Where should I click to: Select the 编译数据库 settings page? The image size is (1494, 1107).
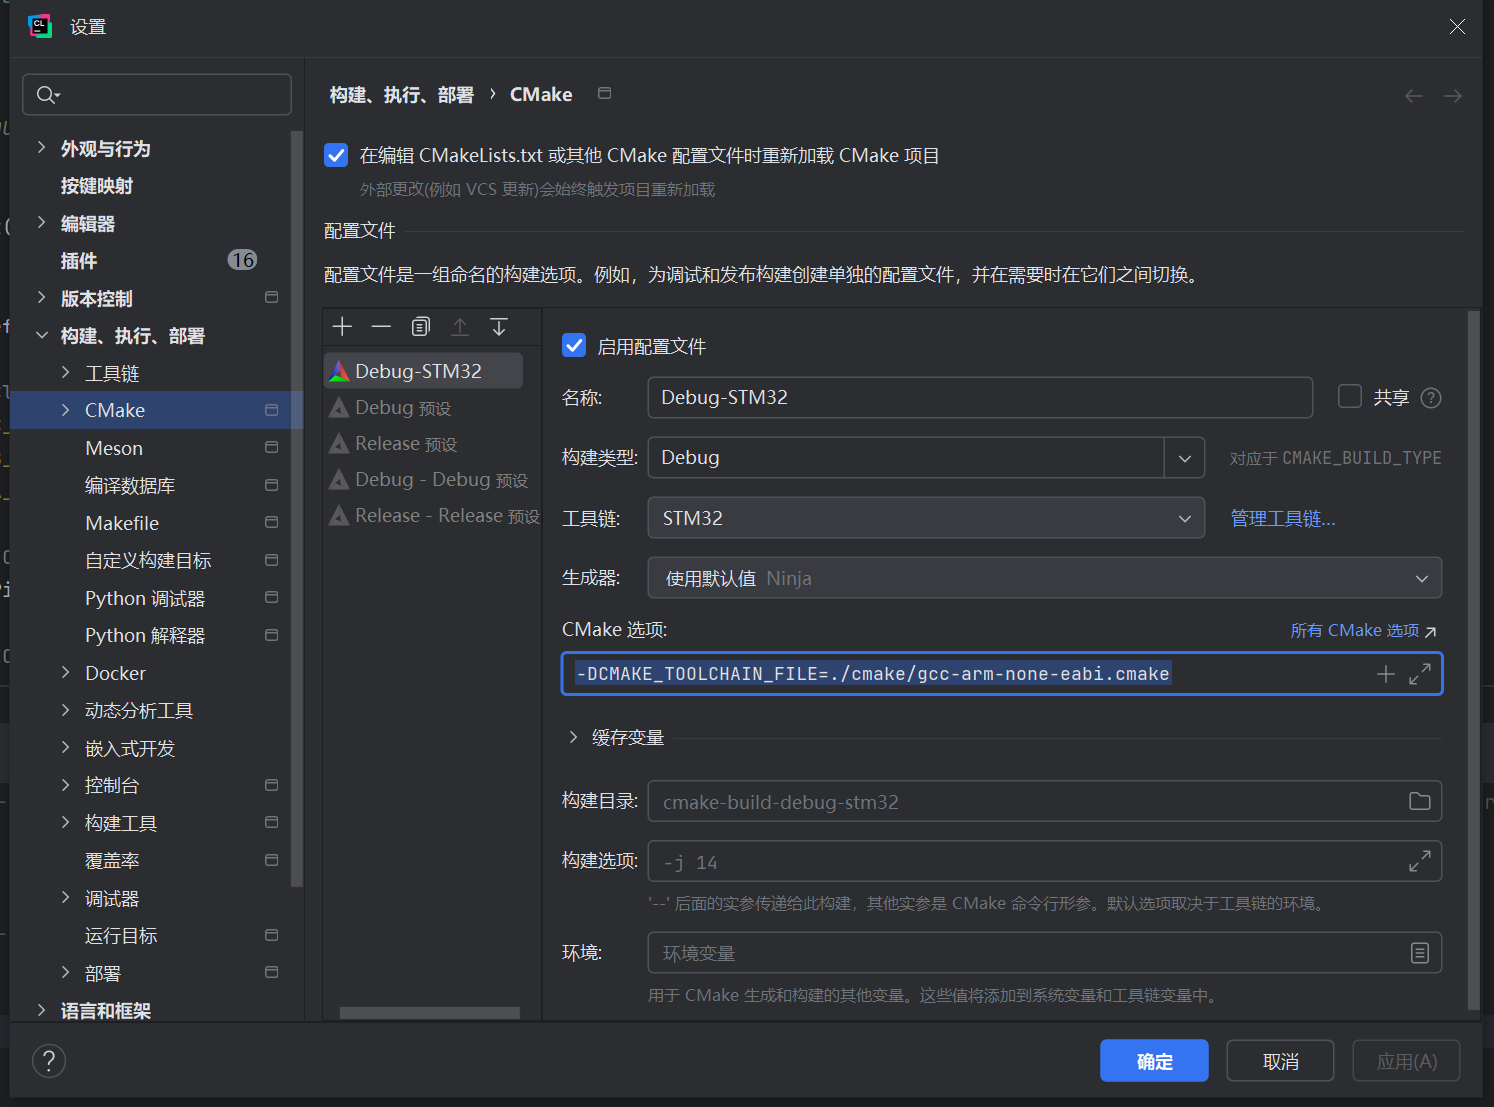pyautogui.click(x=130, y=486)
